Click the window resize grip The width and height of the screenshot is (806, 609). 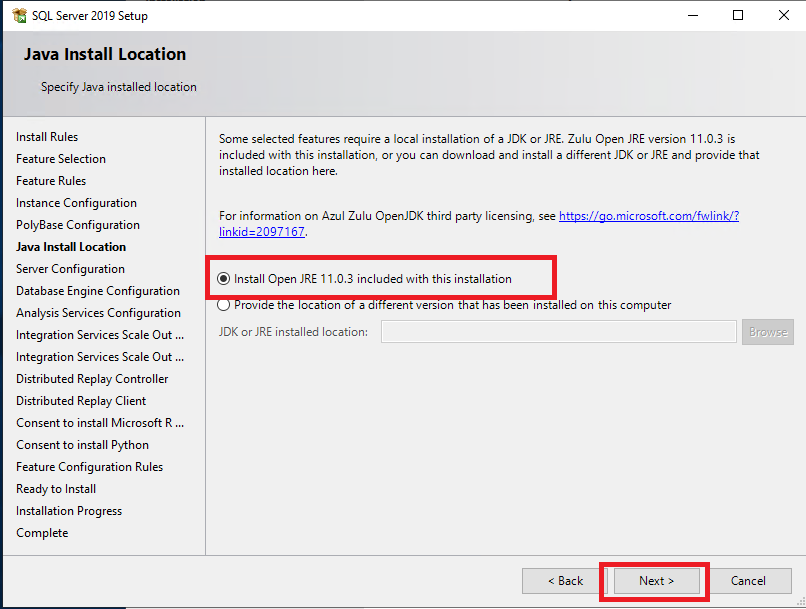click(x=800, y=601)
